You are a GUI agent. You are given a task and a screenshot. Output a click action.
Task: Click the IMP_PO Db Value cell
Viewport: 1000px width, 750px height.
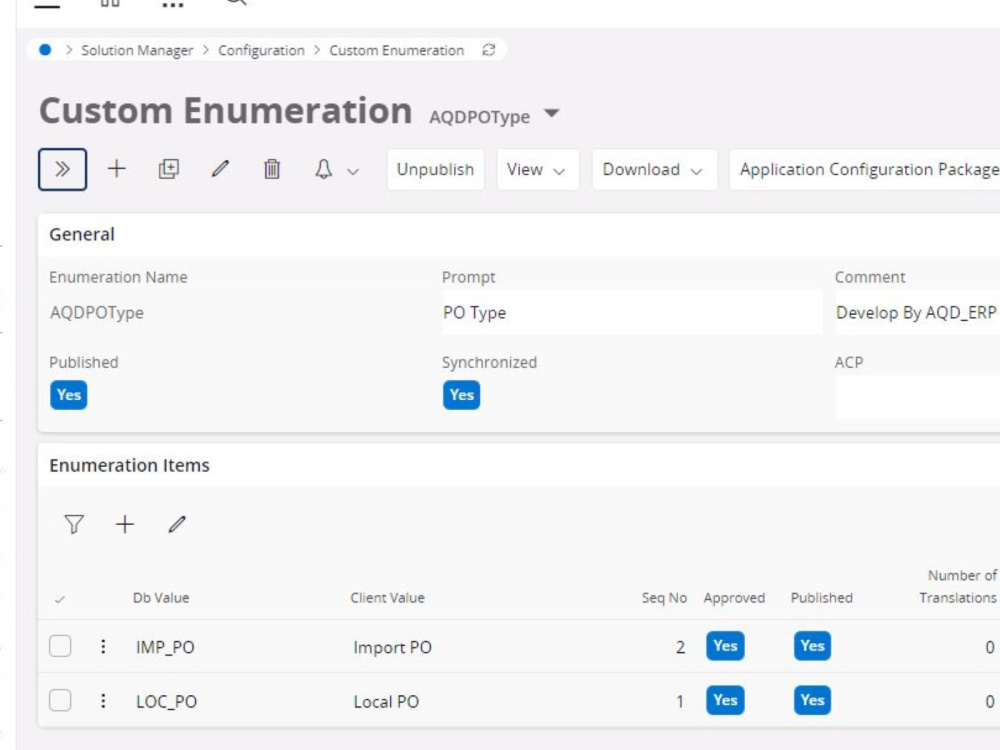coord(165,647)
